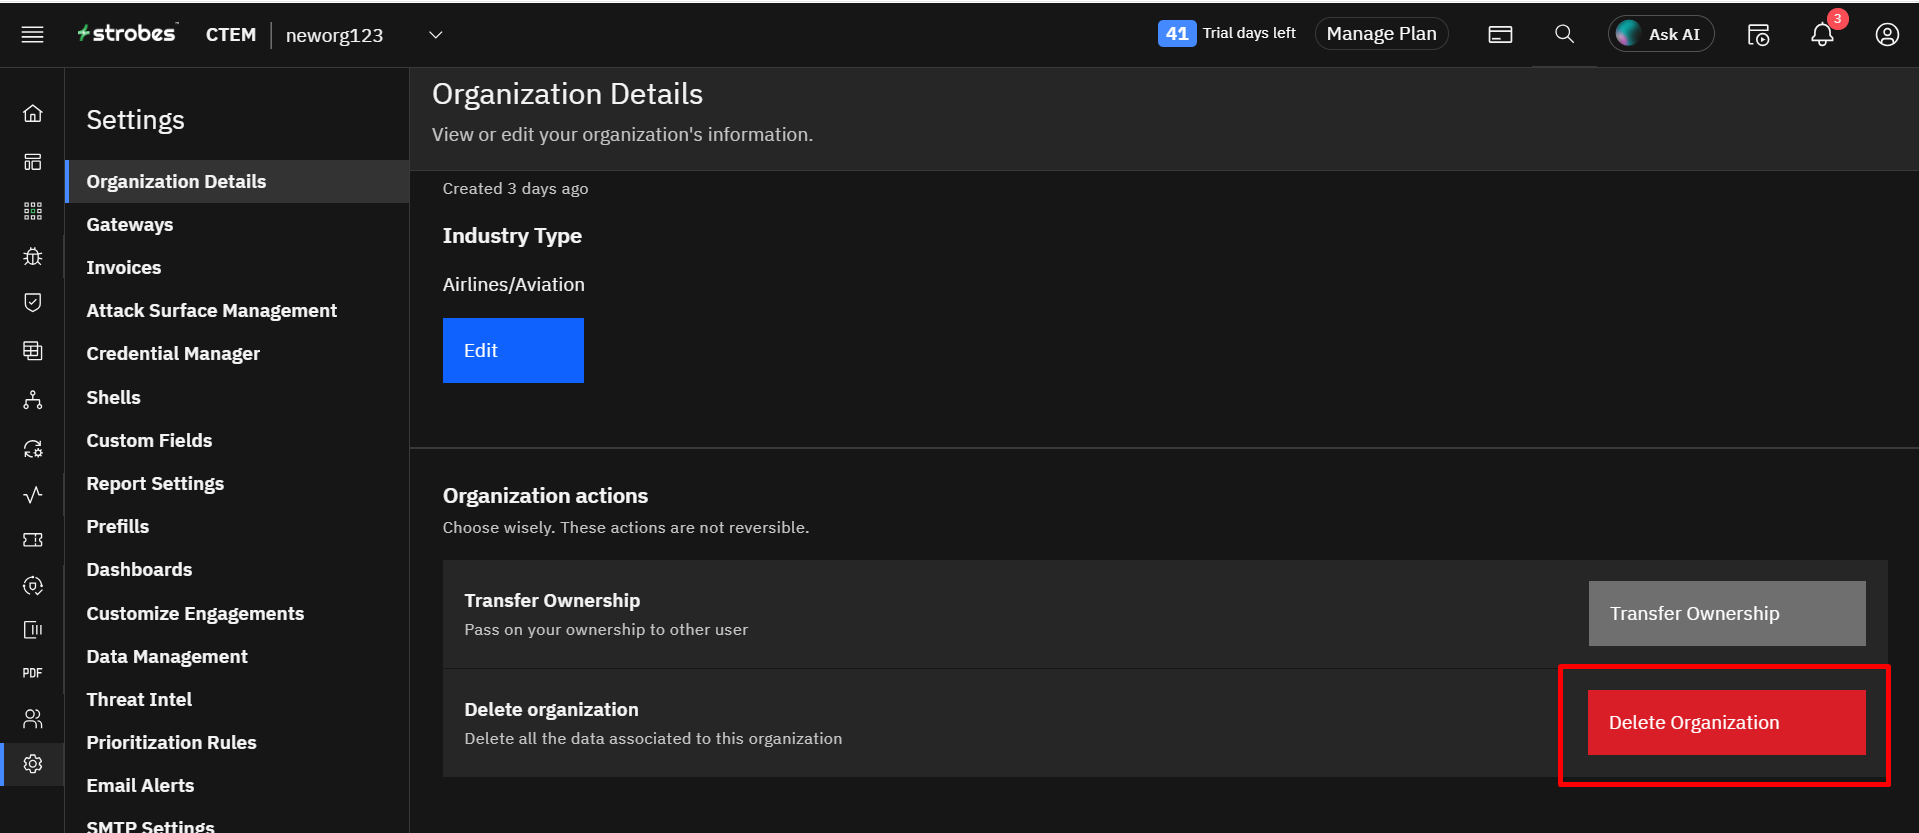Screen dimensions: 1919x833
Task: Open the Ask AI assistant
Action: point(1660,35)
